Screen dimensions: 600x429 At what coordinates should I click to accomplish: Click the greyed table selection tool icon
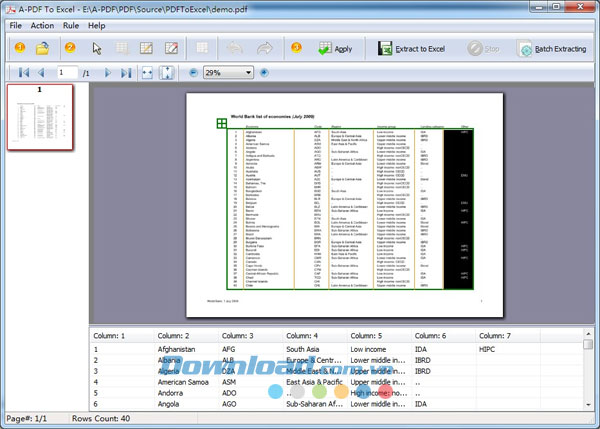pos(122,48)
